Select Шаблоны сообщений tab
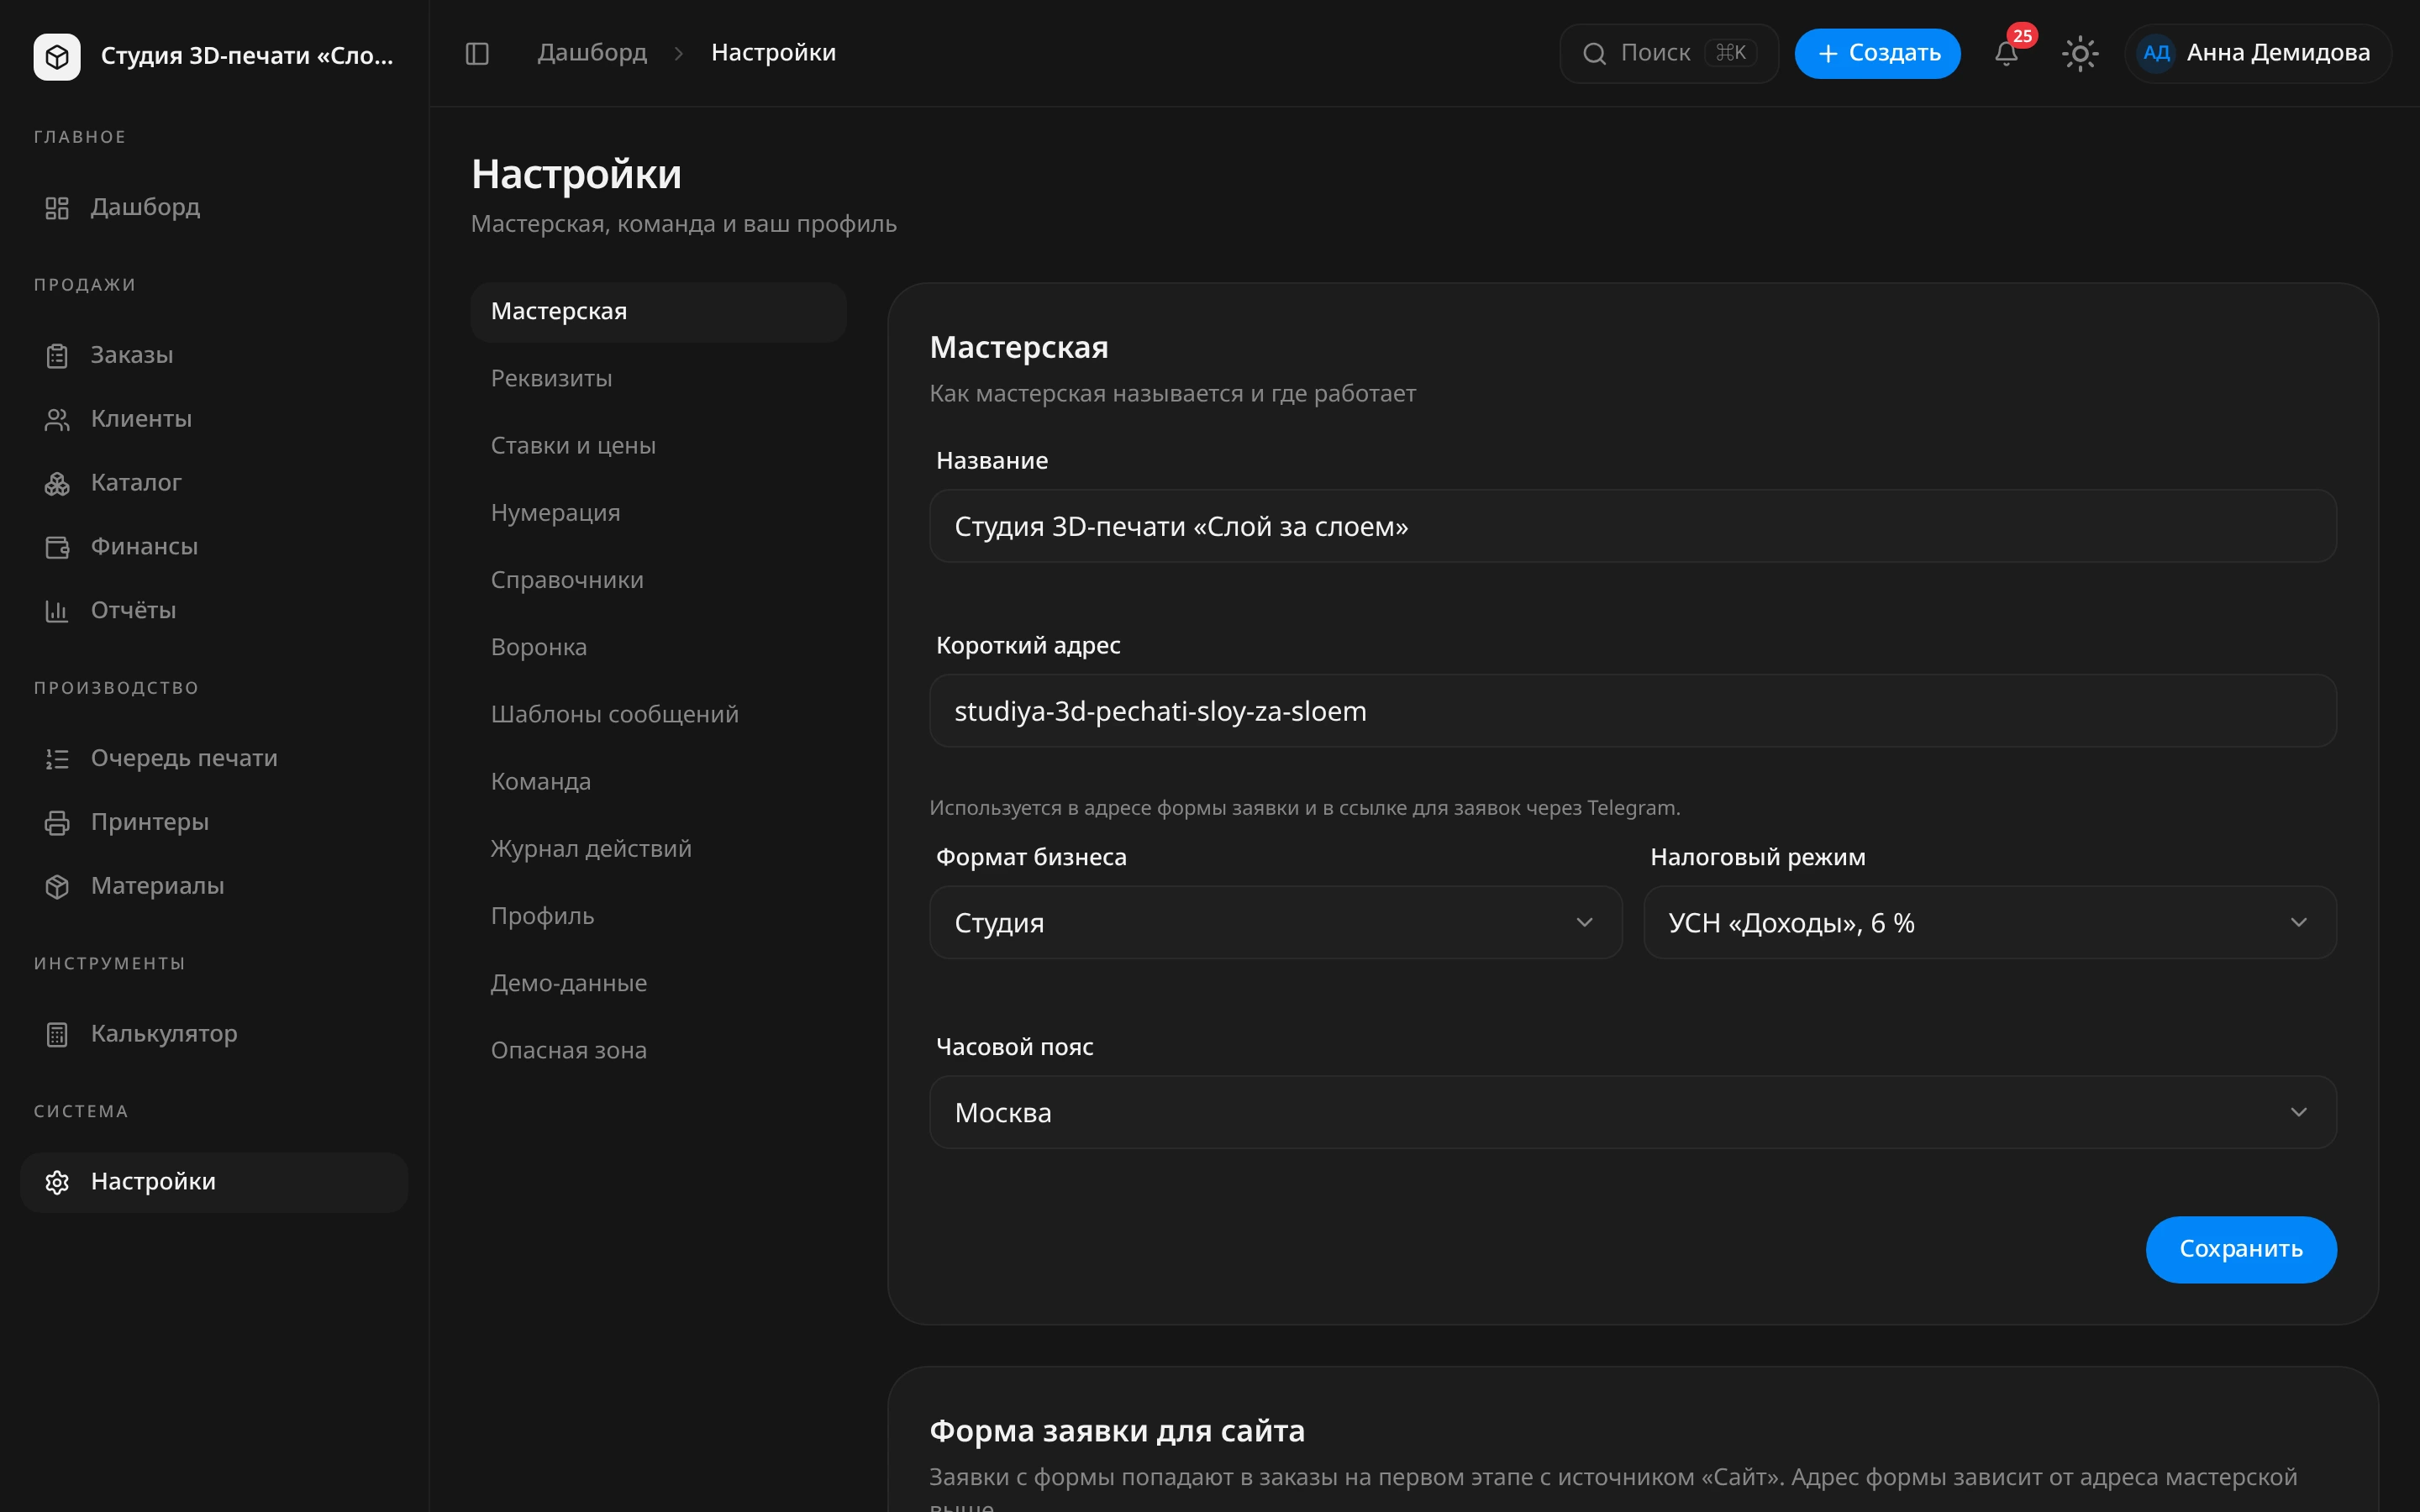 point(658,714)
